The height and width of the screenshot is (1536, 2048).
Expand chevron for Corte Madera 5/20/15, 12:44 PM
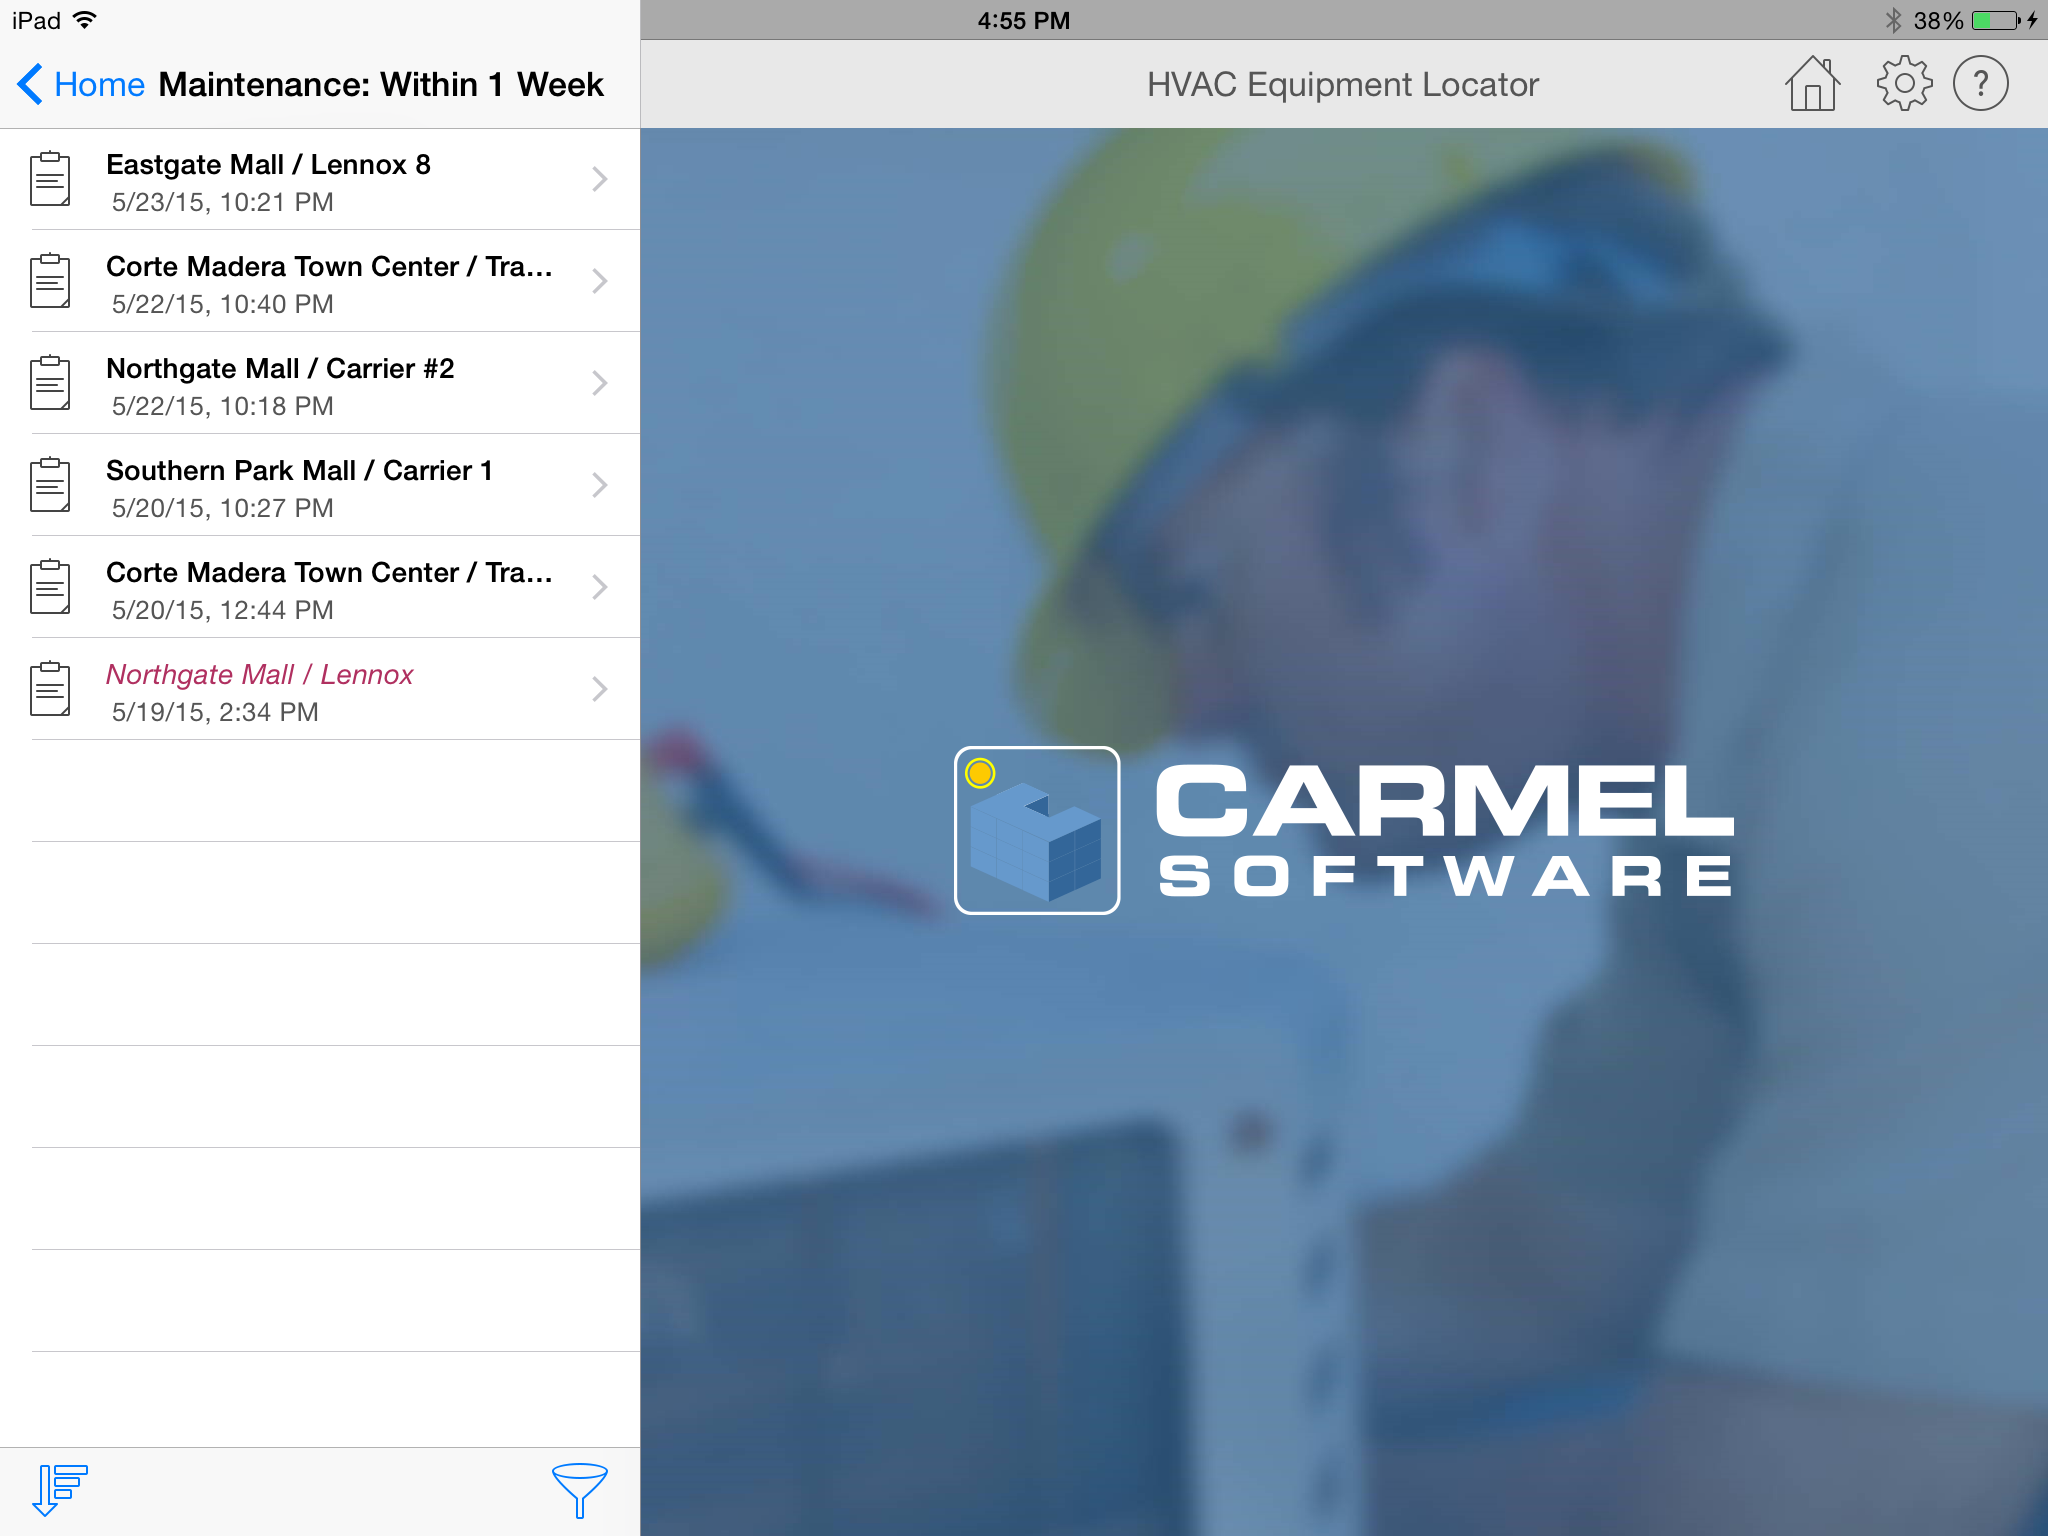pyautogui.click(x=600, y=587)
